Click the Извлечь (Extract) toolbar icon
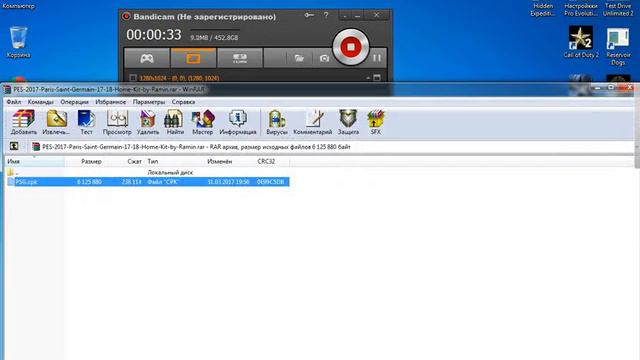The width and height of the screenshot is (640, 360). pyautogui.click(x=56, y=122)
